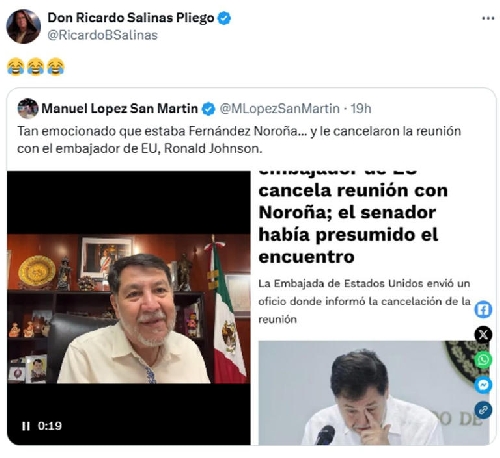Click the Manuel Lopez San Martin display name
Screen dimensions: 500x458
119,108
